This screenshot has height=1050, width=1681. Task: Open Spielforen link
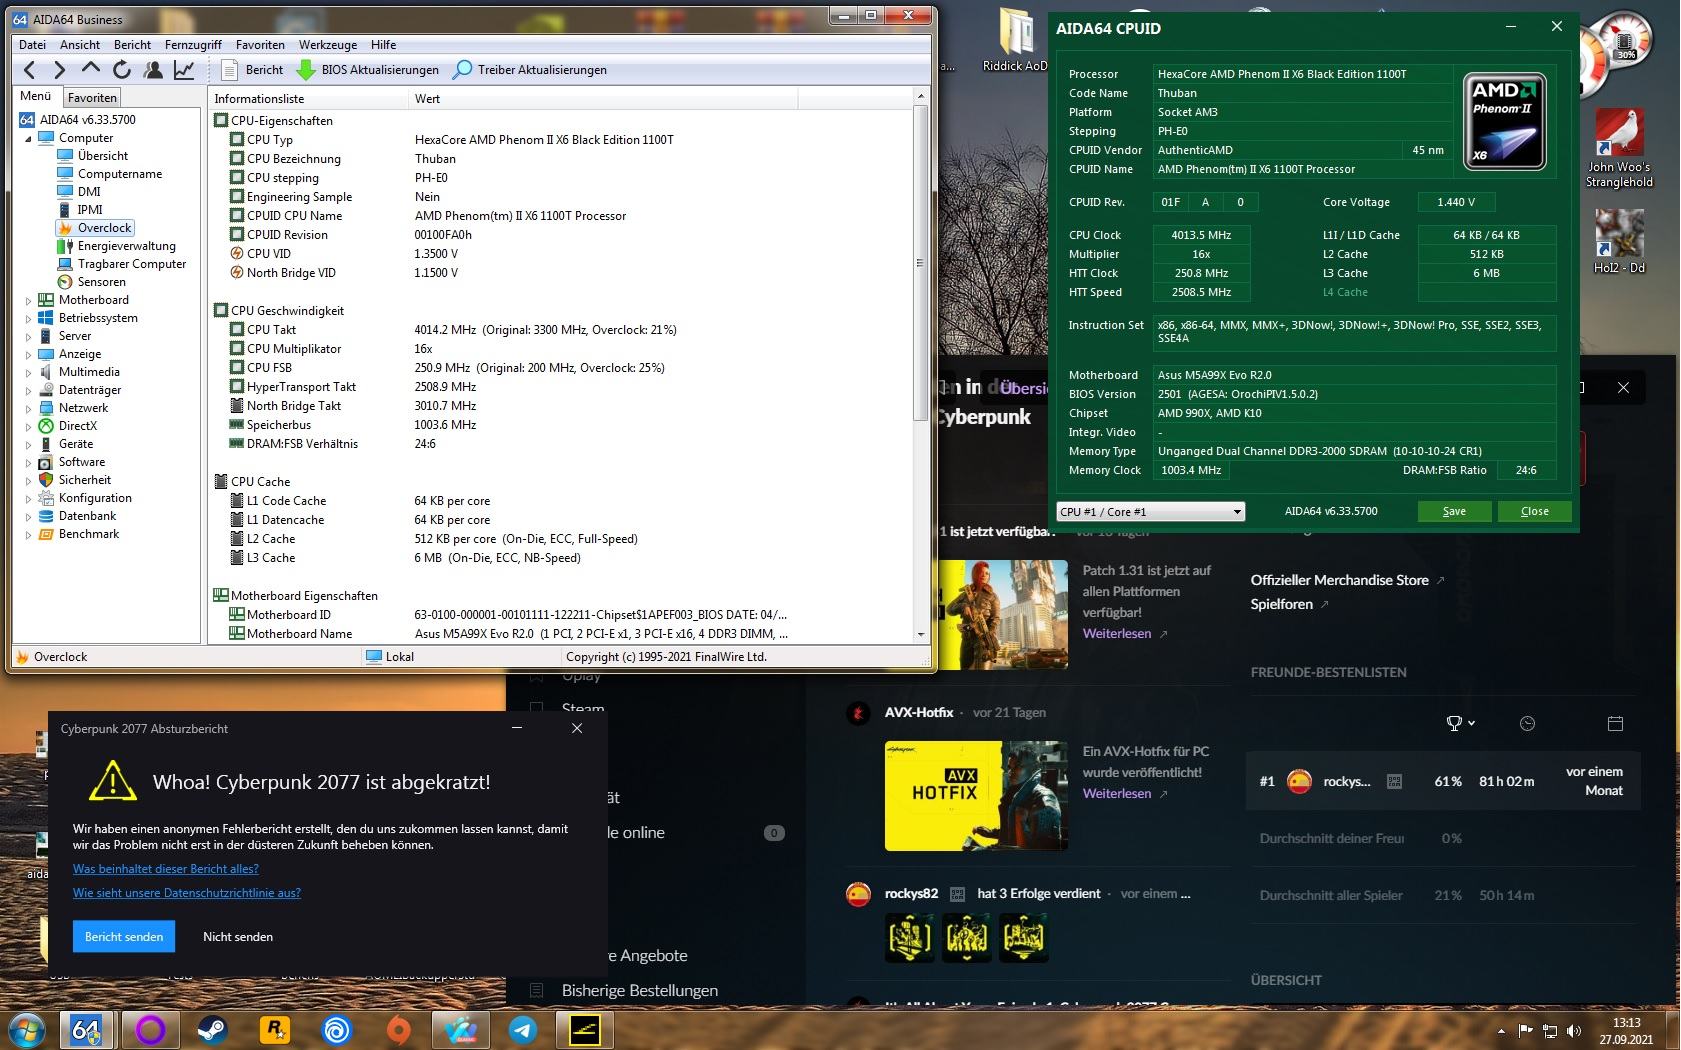1282,604
